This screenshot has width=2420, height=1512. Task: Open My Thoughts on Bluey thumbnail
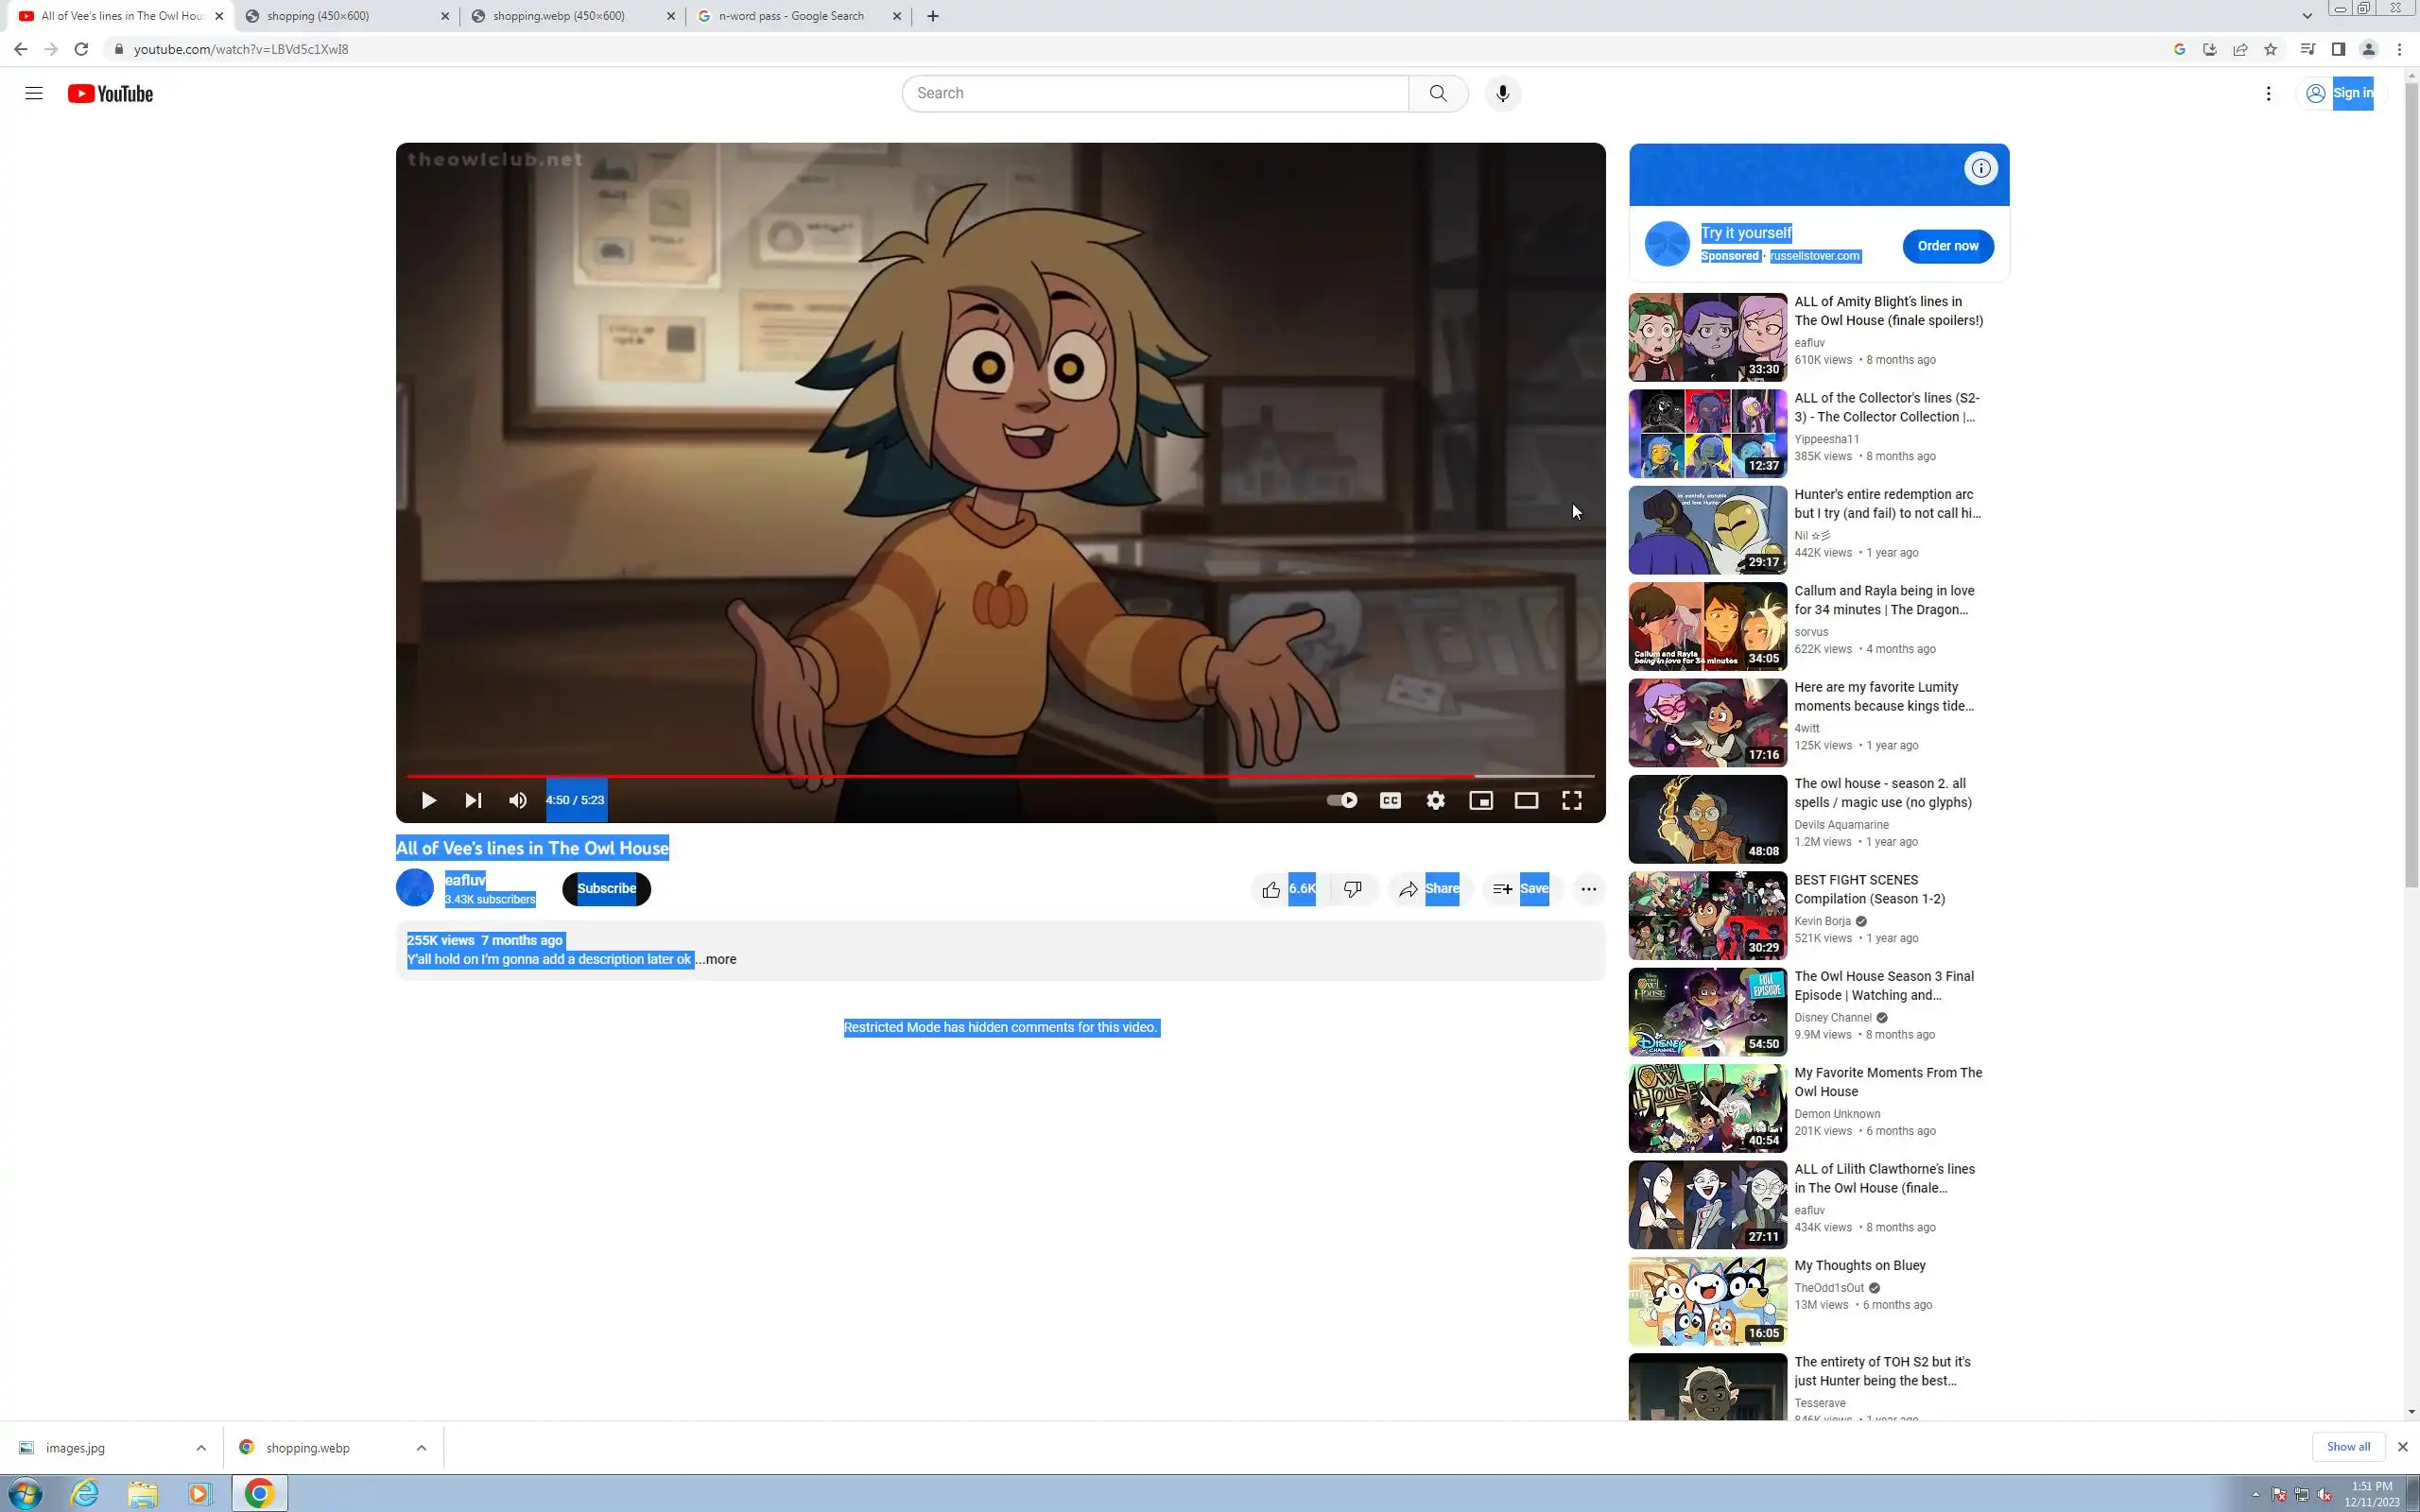click(x=1707, y=1301)
